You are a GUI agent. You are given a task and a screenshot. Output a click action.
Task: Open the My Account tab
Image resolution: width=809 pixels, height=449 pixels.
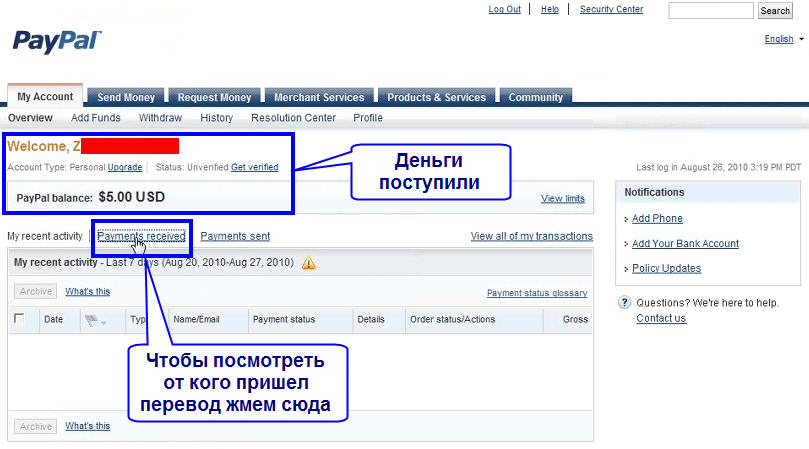click(x=45, y=97)
